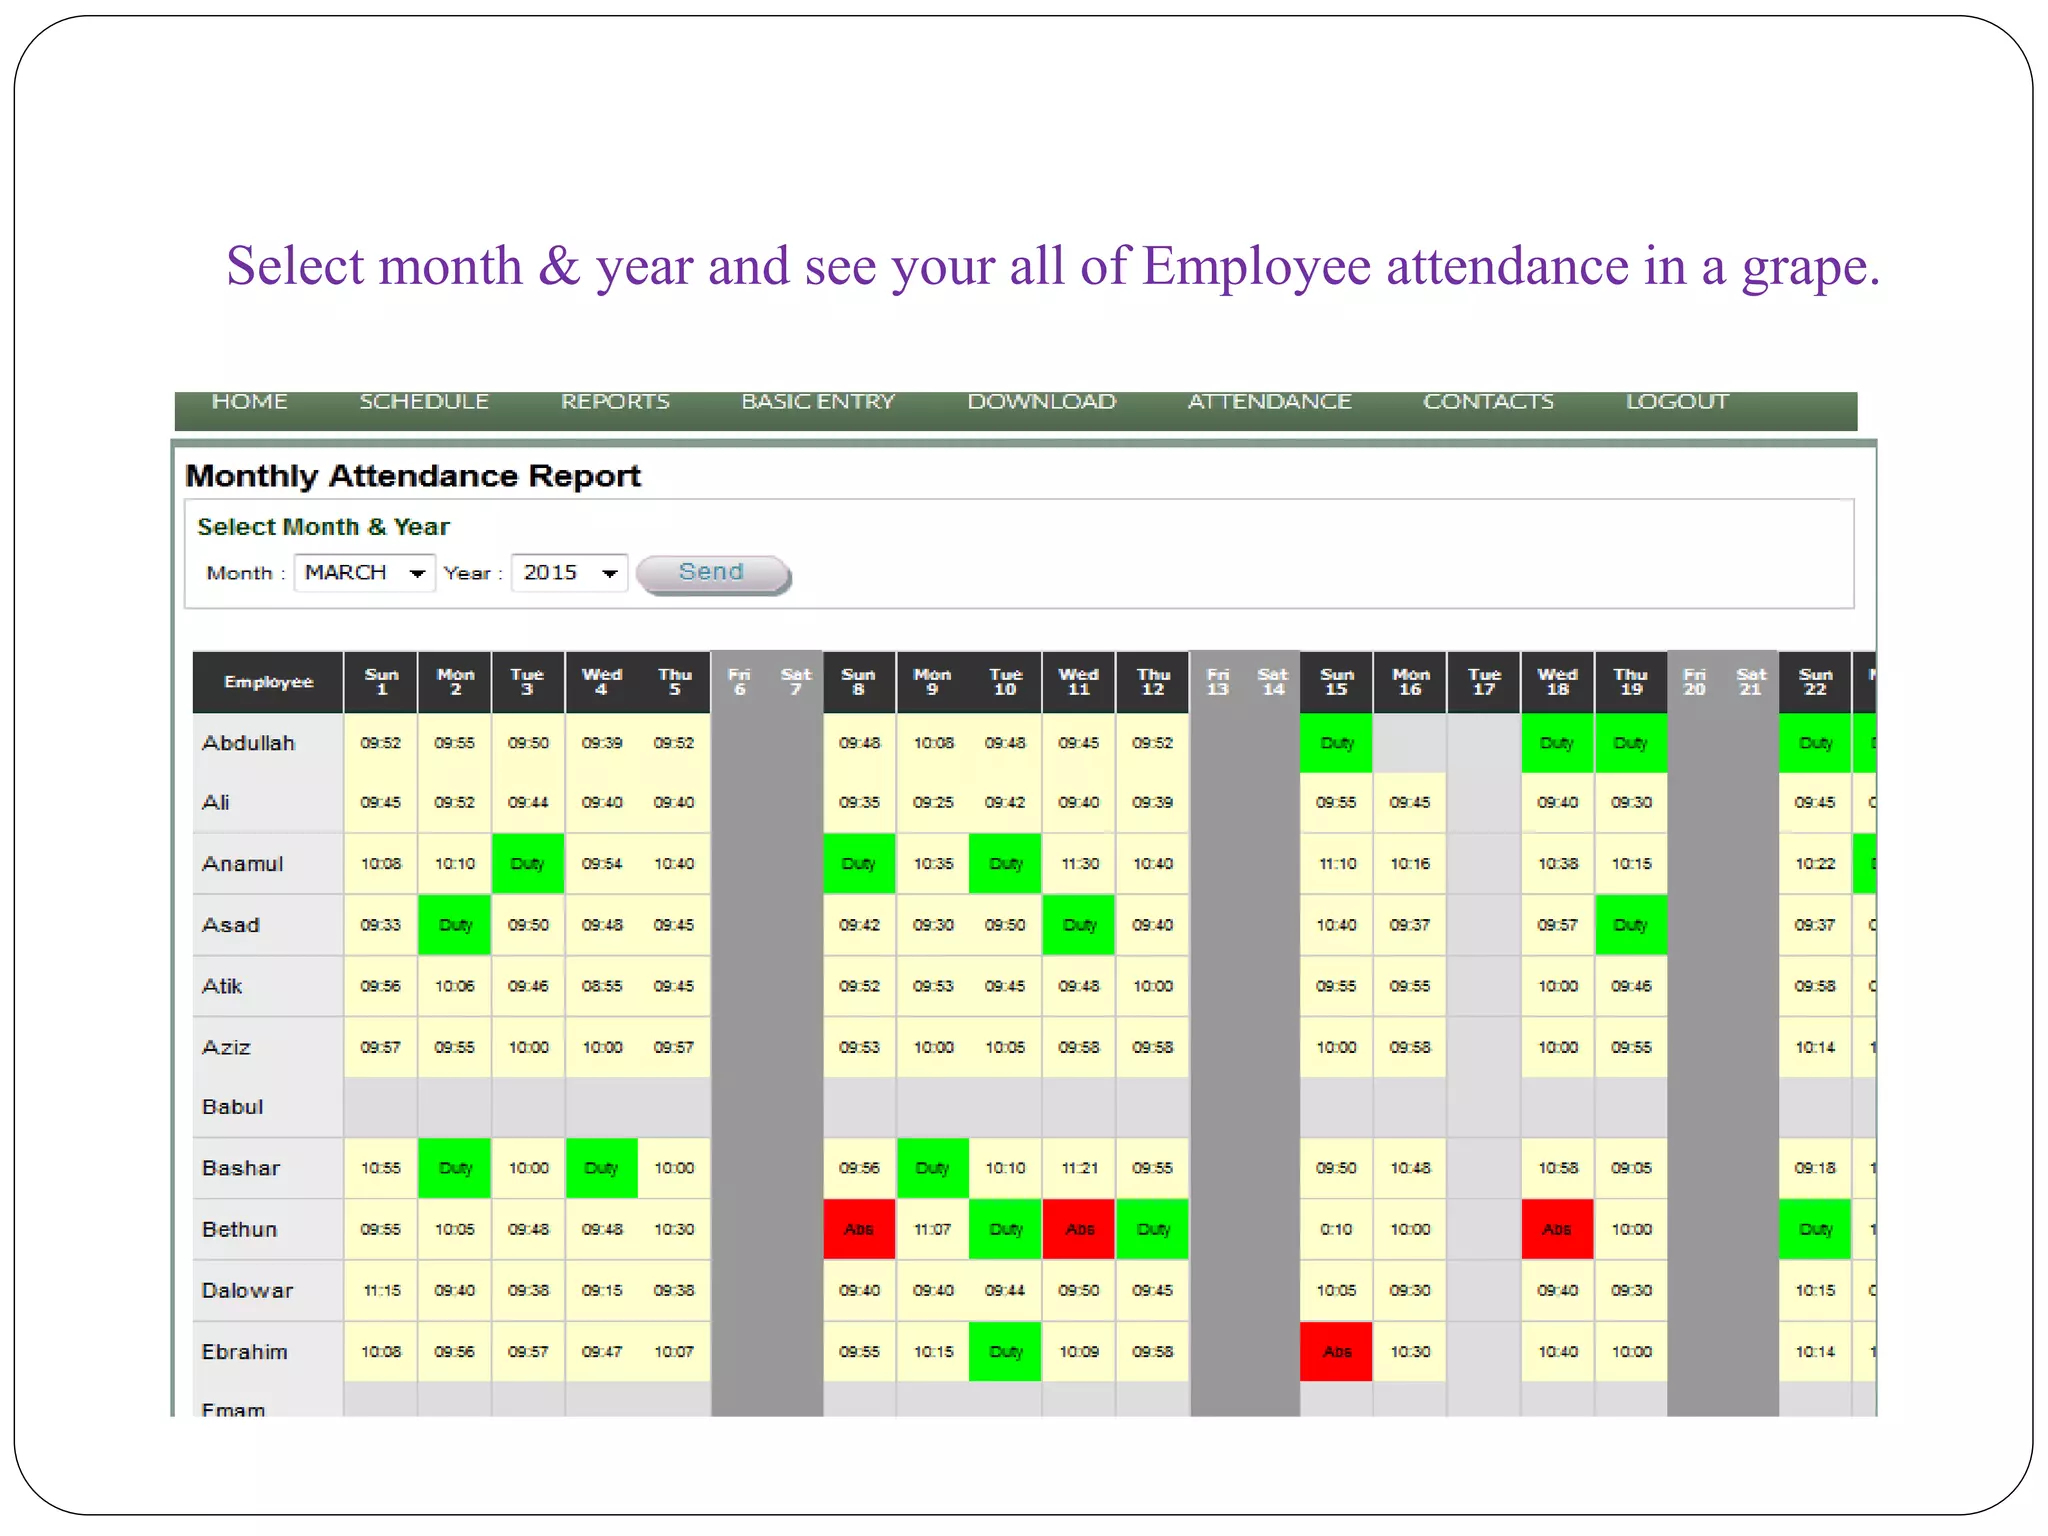
Task: Click the Send button
Action: [713, 574]
